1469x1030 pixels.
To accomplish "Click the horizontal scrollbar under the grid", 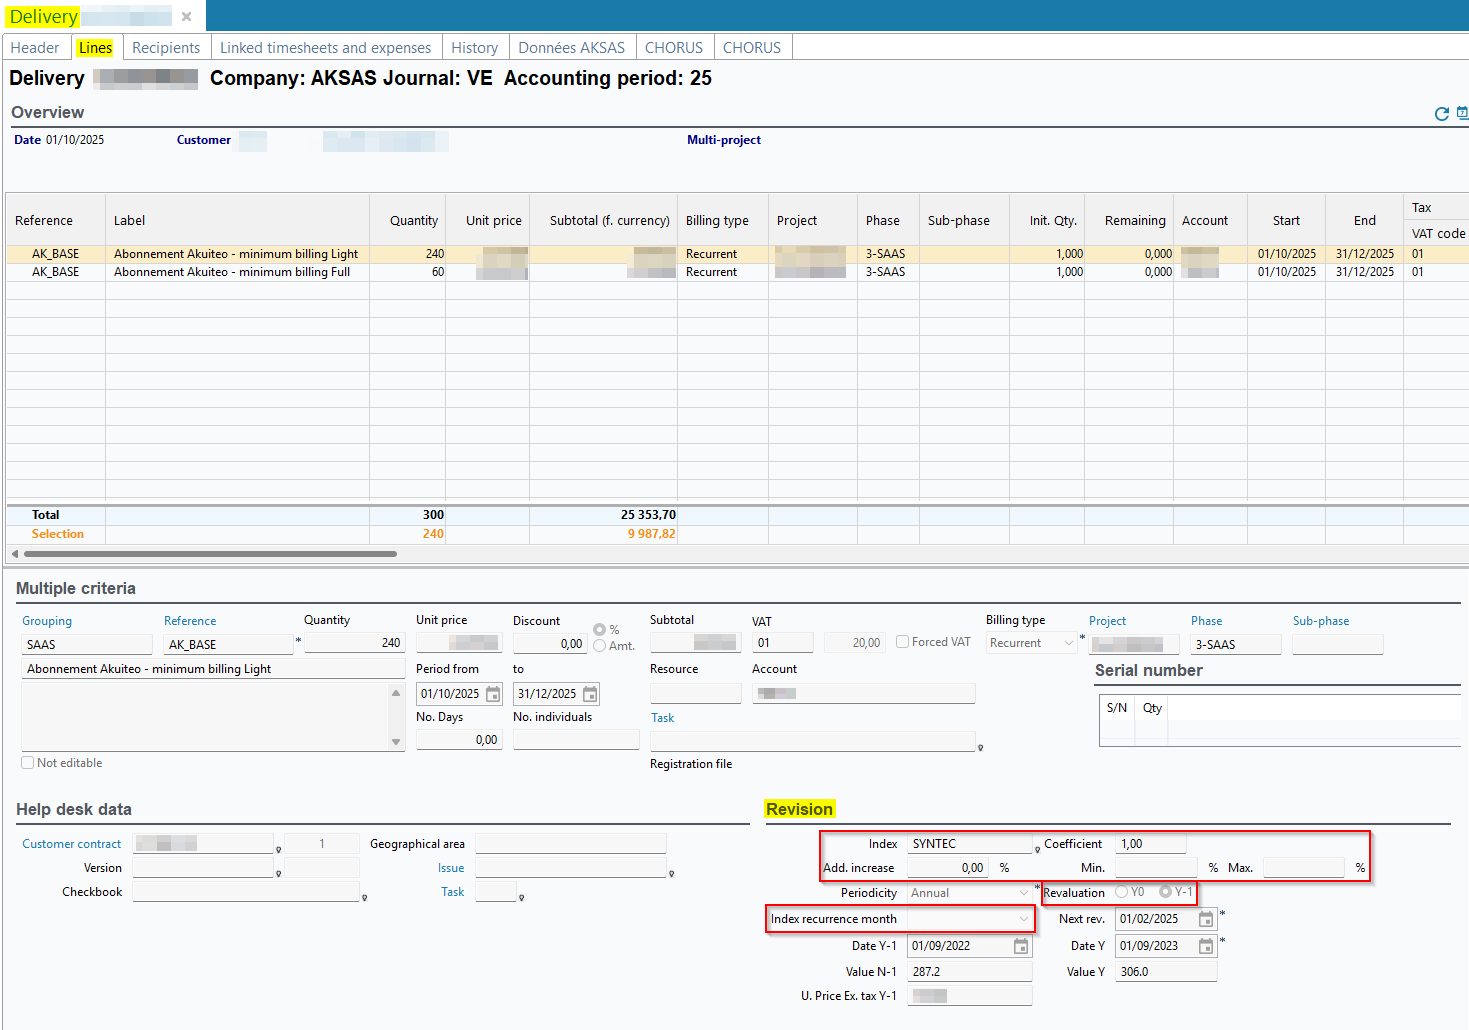I will point(210,553).
